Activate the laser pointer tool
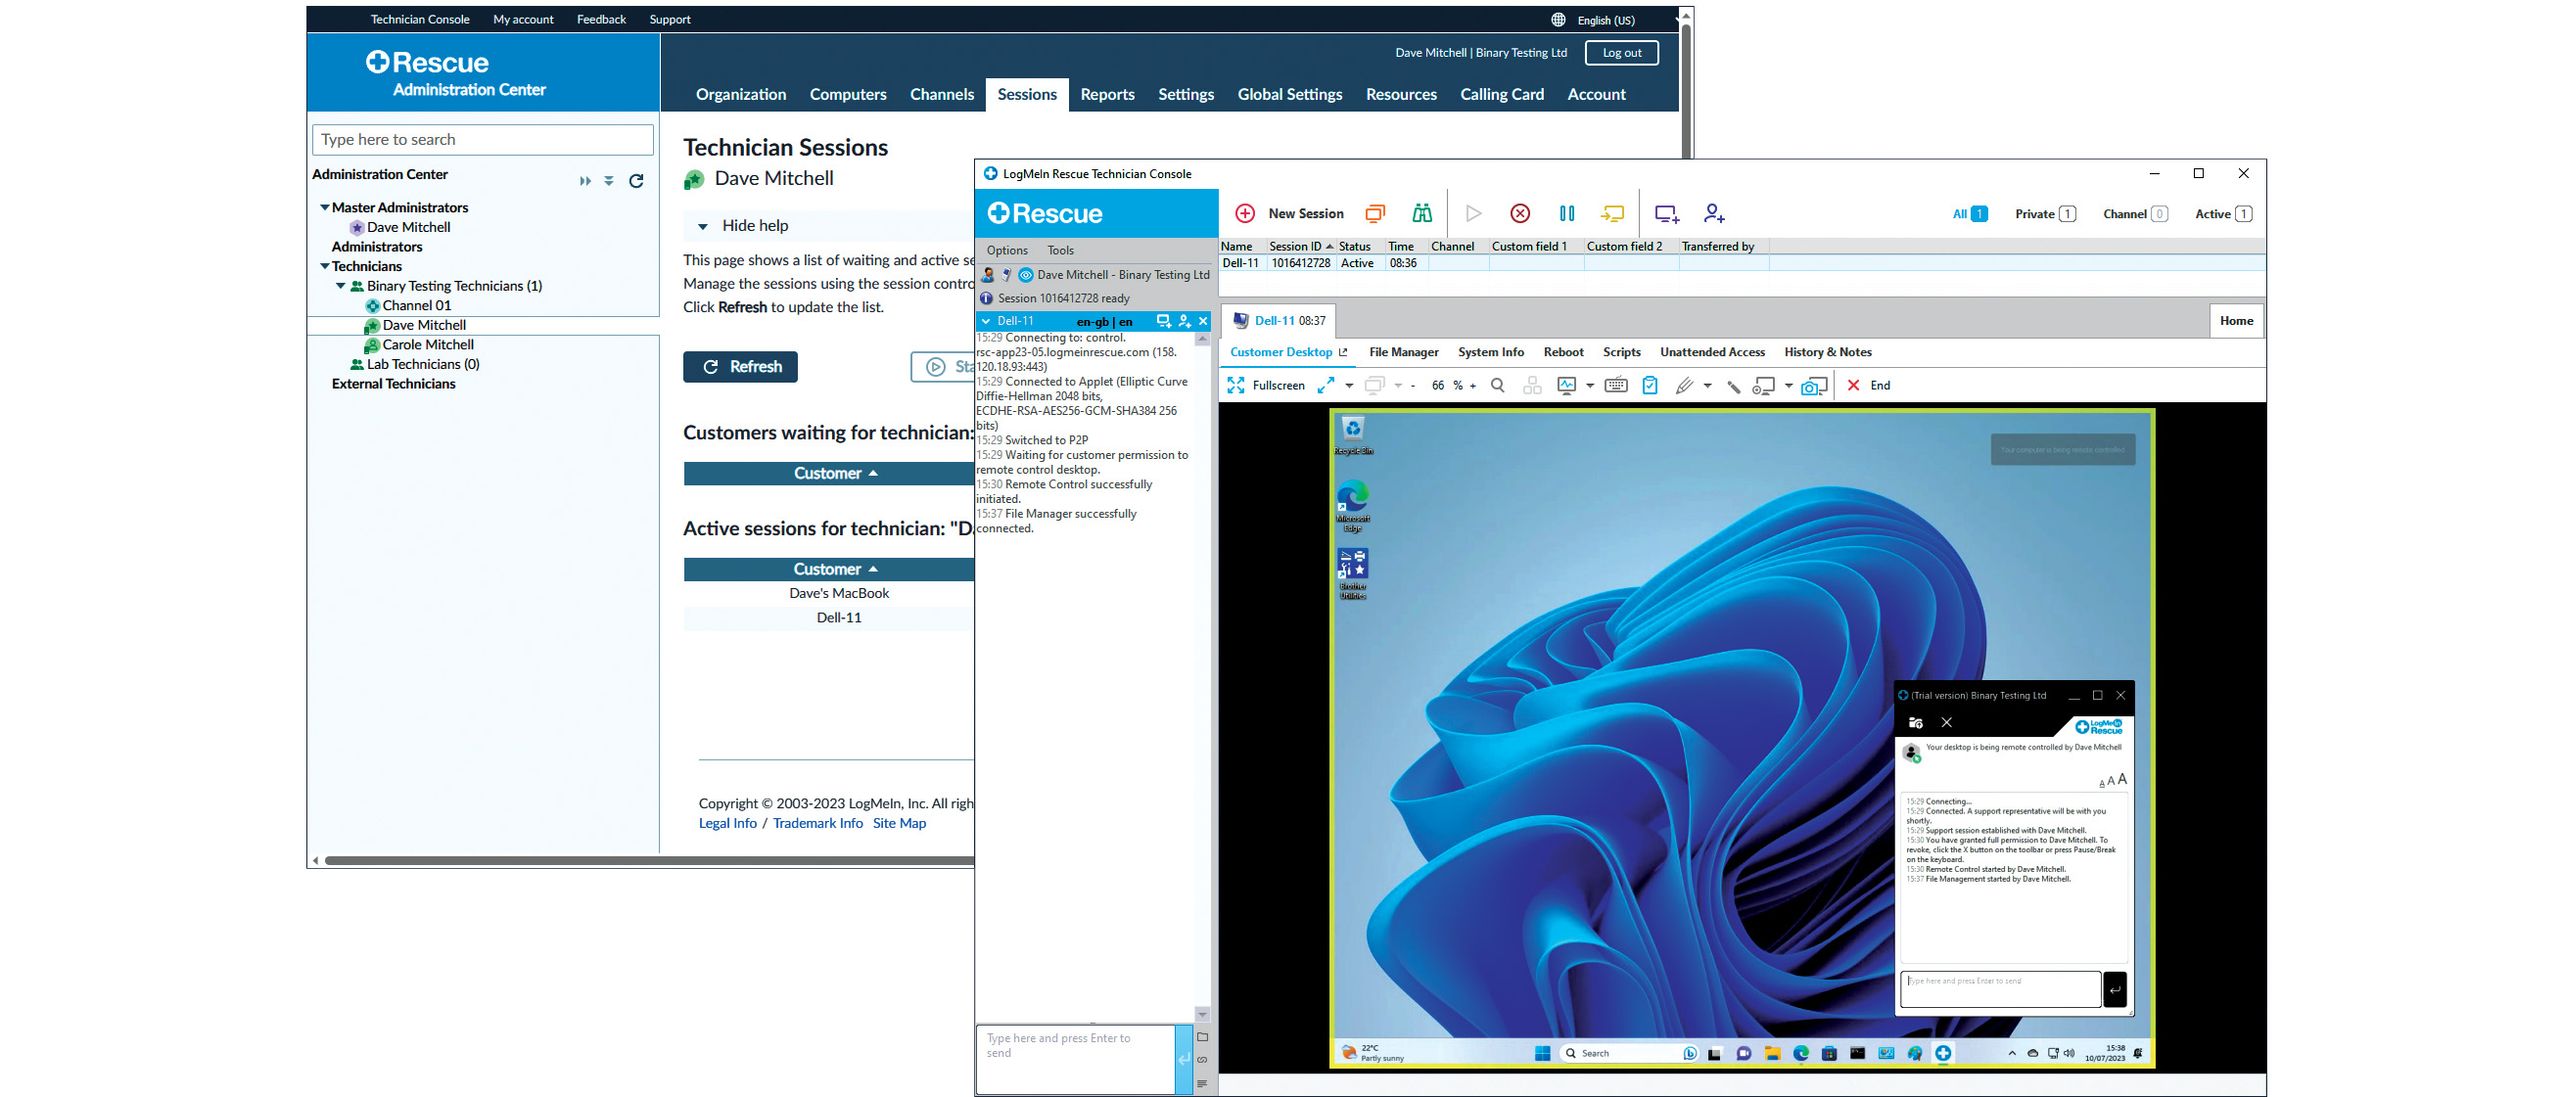The width and height of the screenshot is (2560, 1097). (x=1733, y=386)
